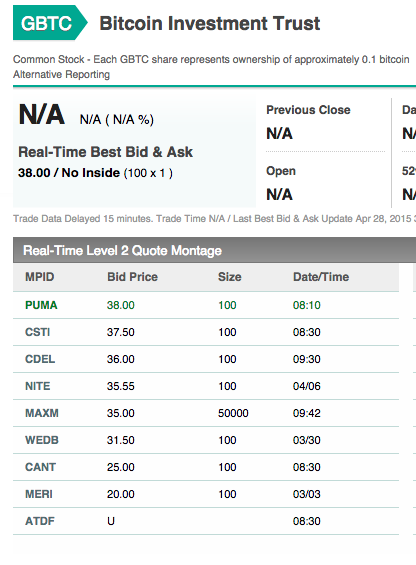Click the 50000 size value for MAXM
The width and height of the screenshot is (416, 565).
pyautogui.click(x=233, y=413)
